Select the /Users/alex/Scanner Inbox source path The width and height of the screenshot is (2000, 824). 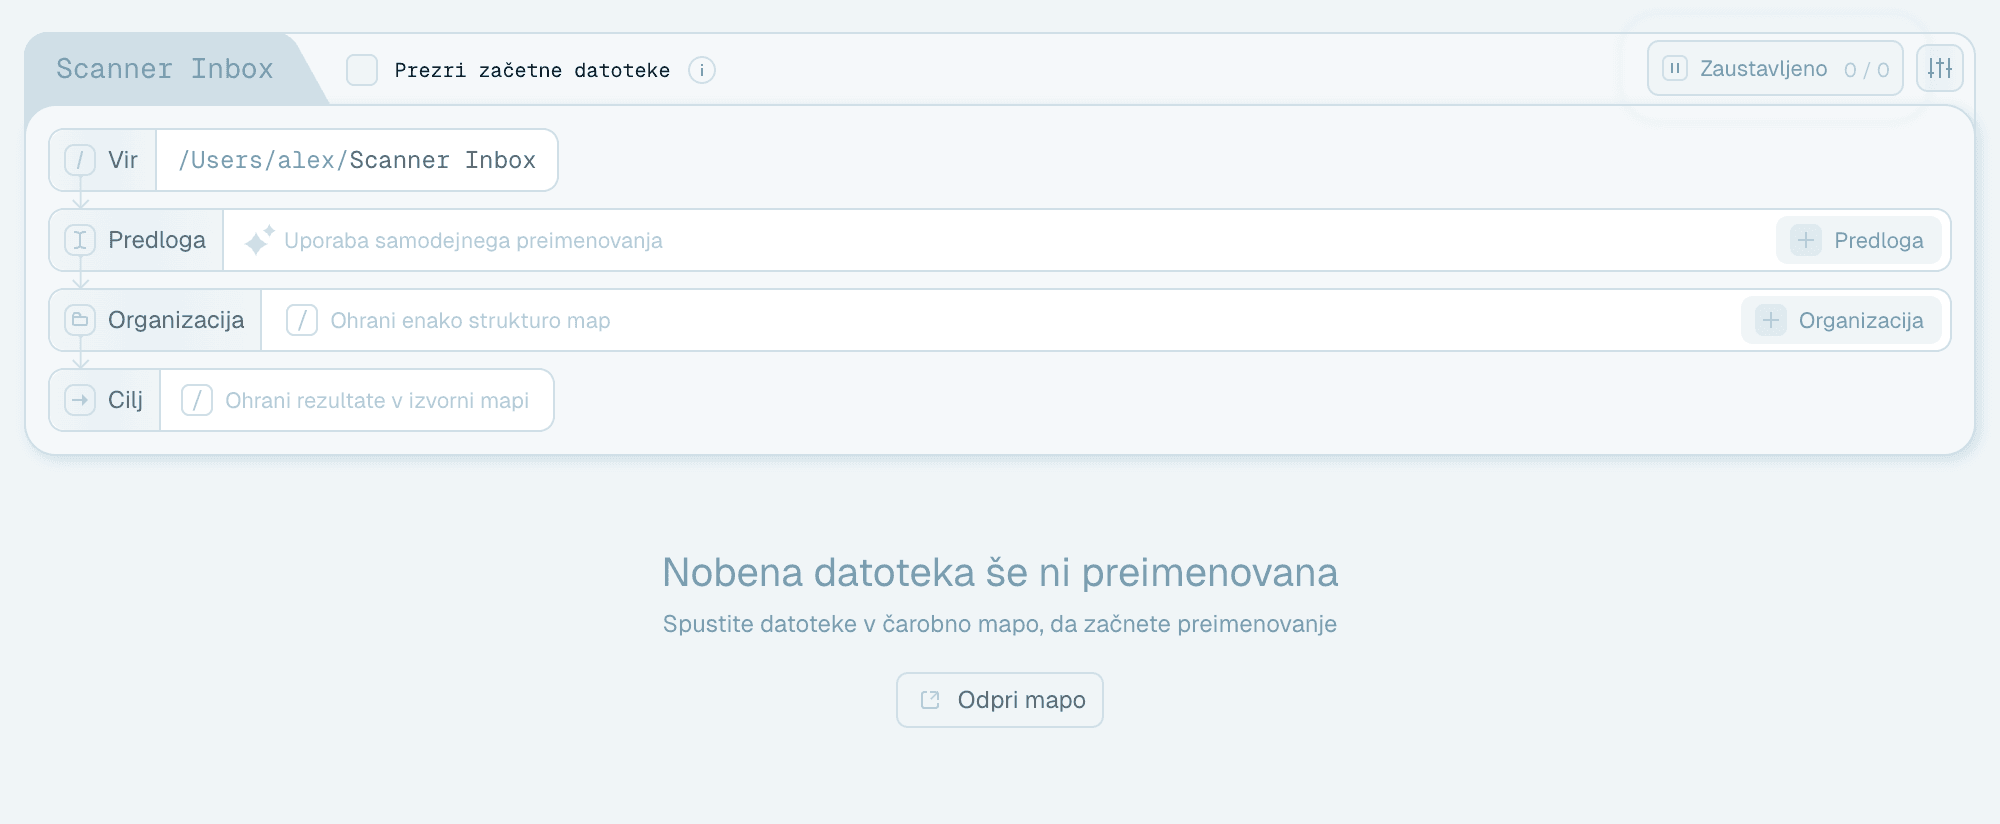tap(357, 160)
